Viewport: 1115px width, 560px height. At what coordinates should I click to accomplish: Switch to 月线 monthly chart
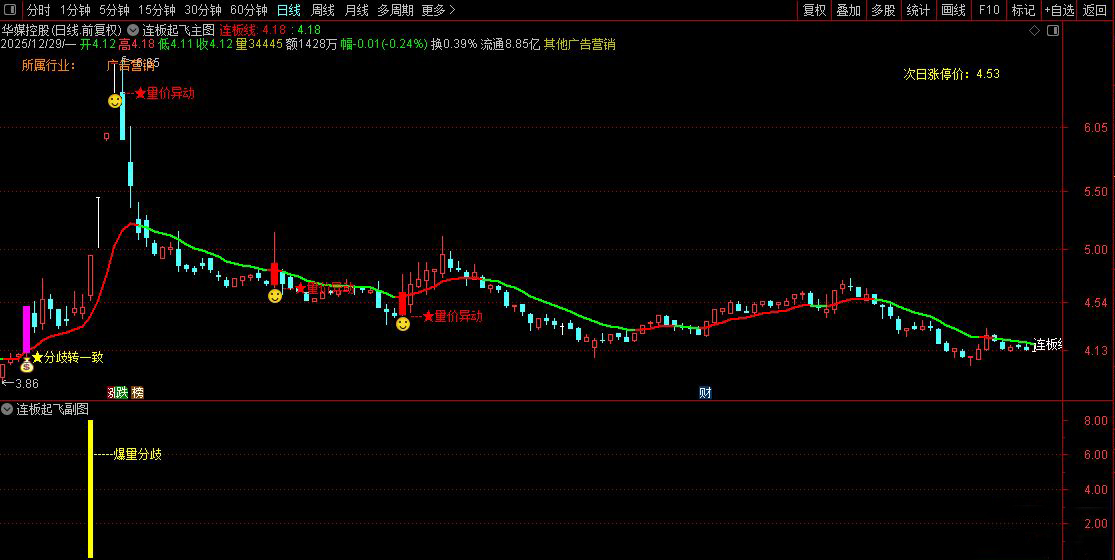tap(356, 10)
